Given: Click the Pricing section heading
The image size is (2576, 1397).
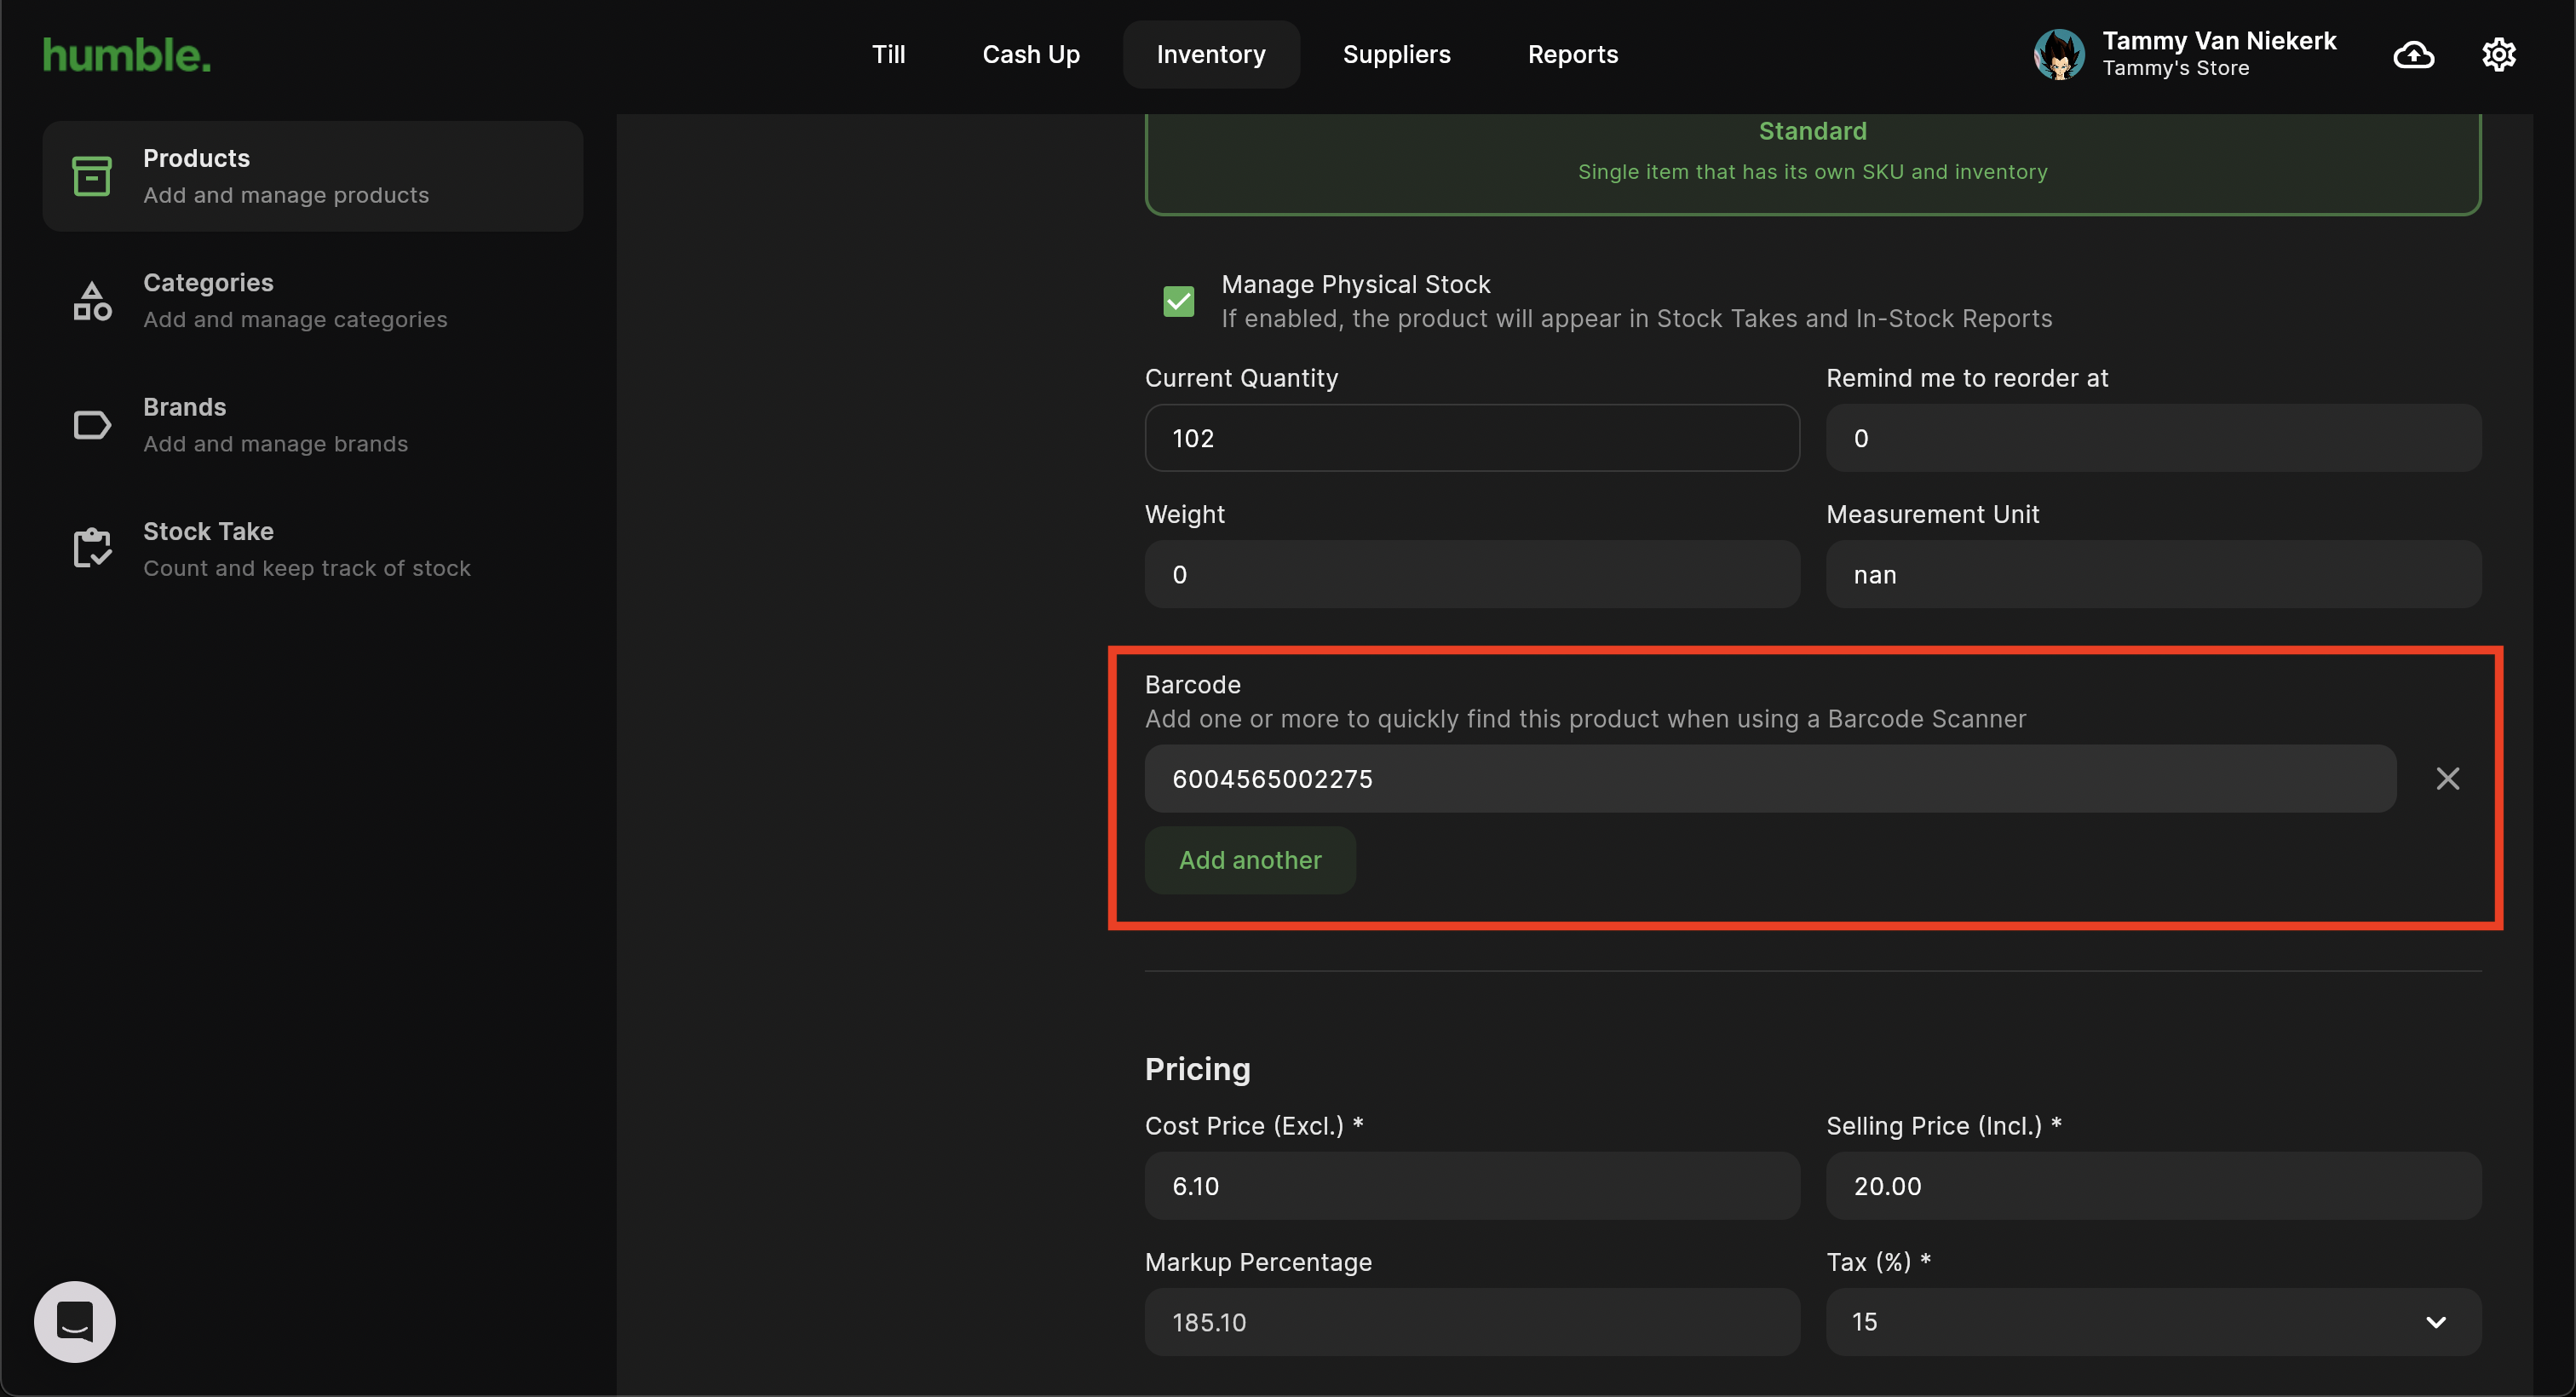Looking at the screenshot, I should [1197, 1068].
